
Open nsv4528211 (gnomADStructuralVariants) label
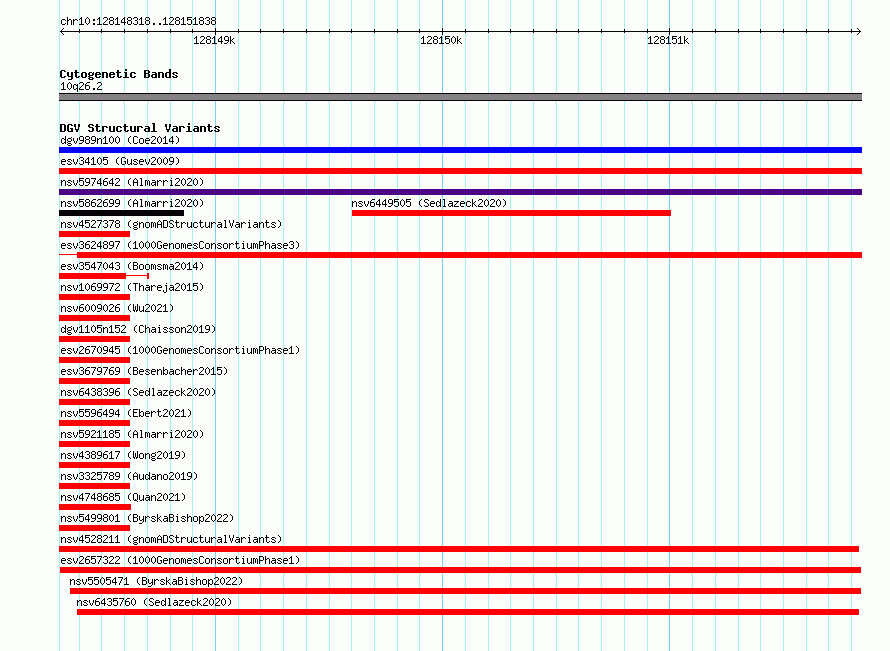[x=171, y=539]
